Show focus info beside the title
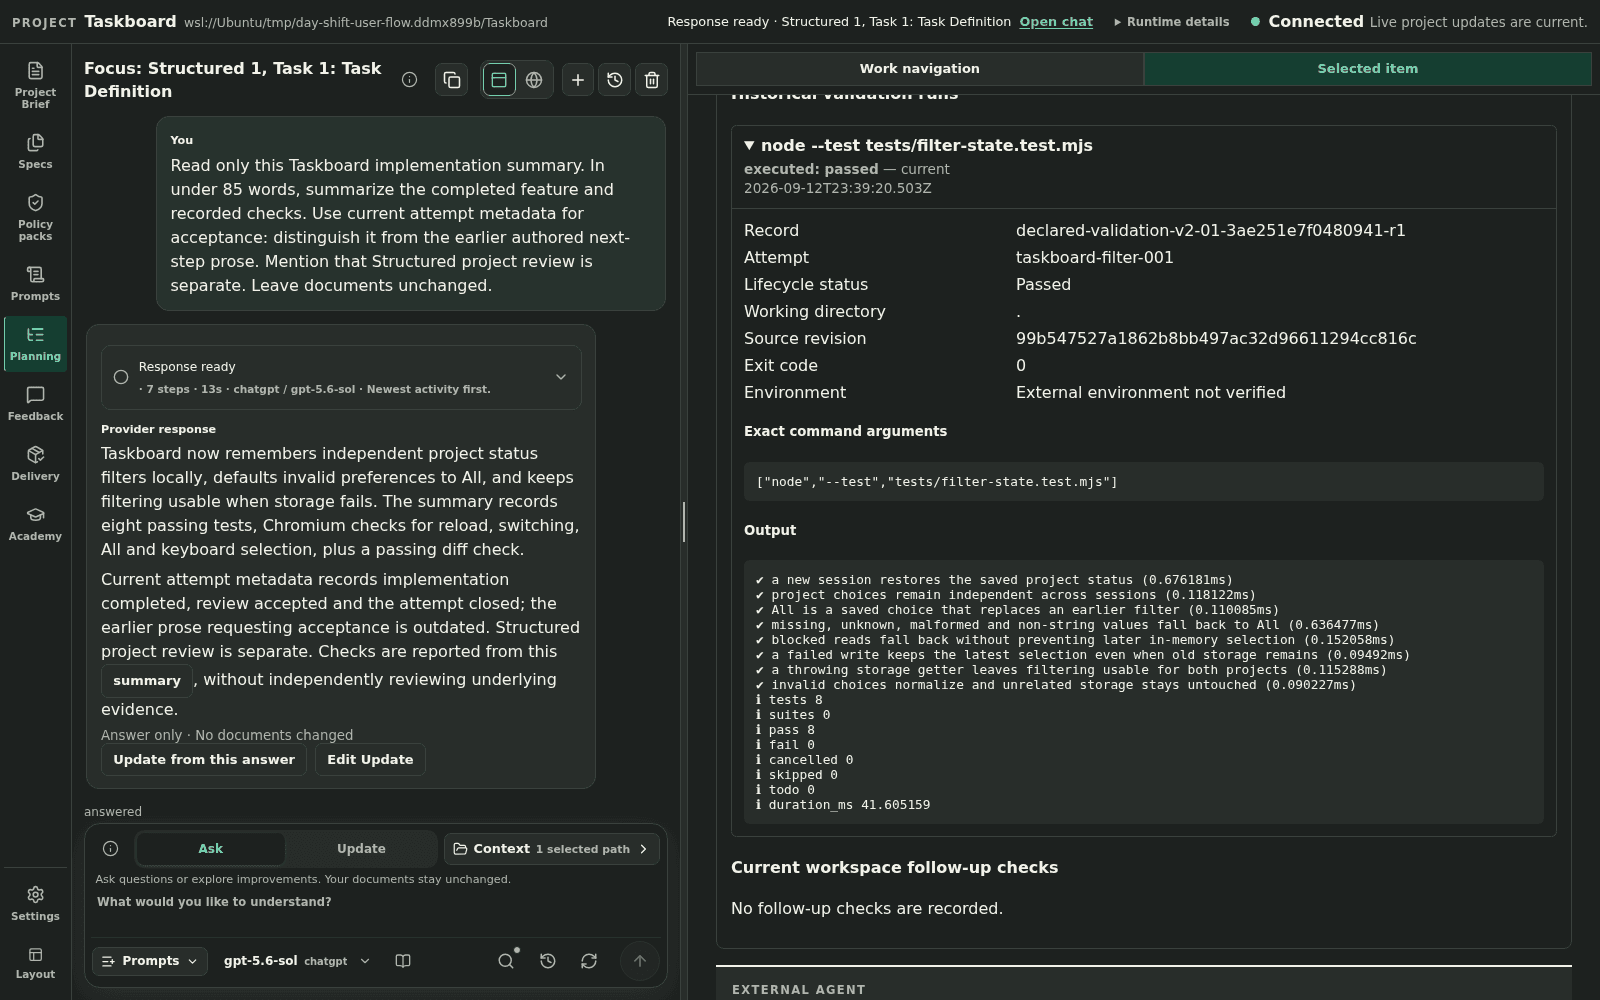Screen dimensions: 1600x1000 tap(409, 80)
